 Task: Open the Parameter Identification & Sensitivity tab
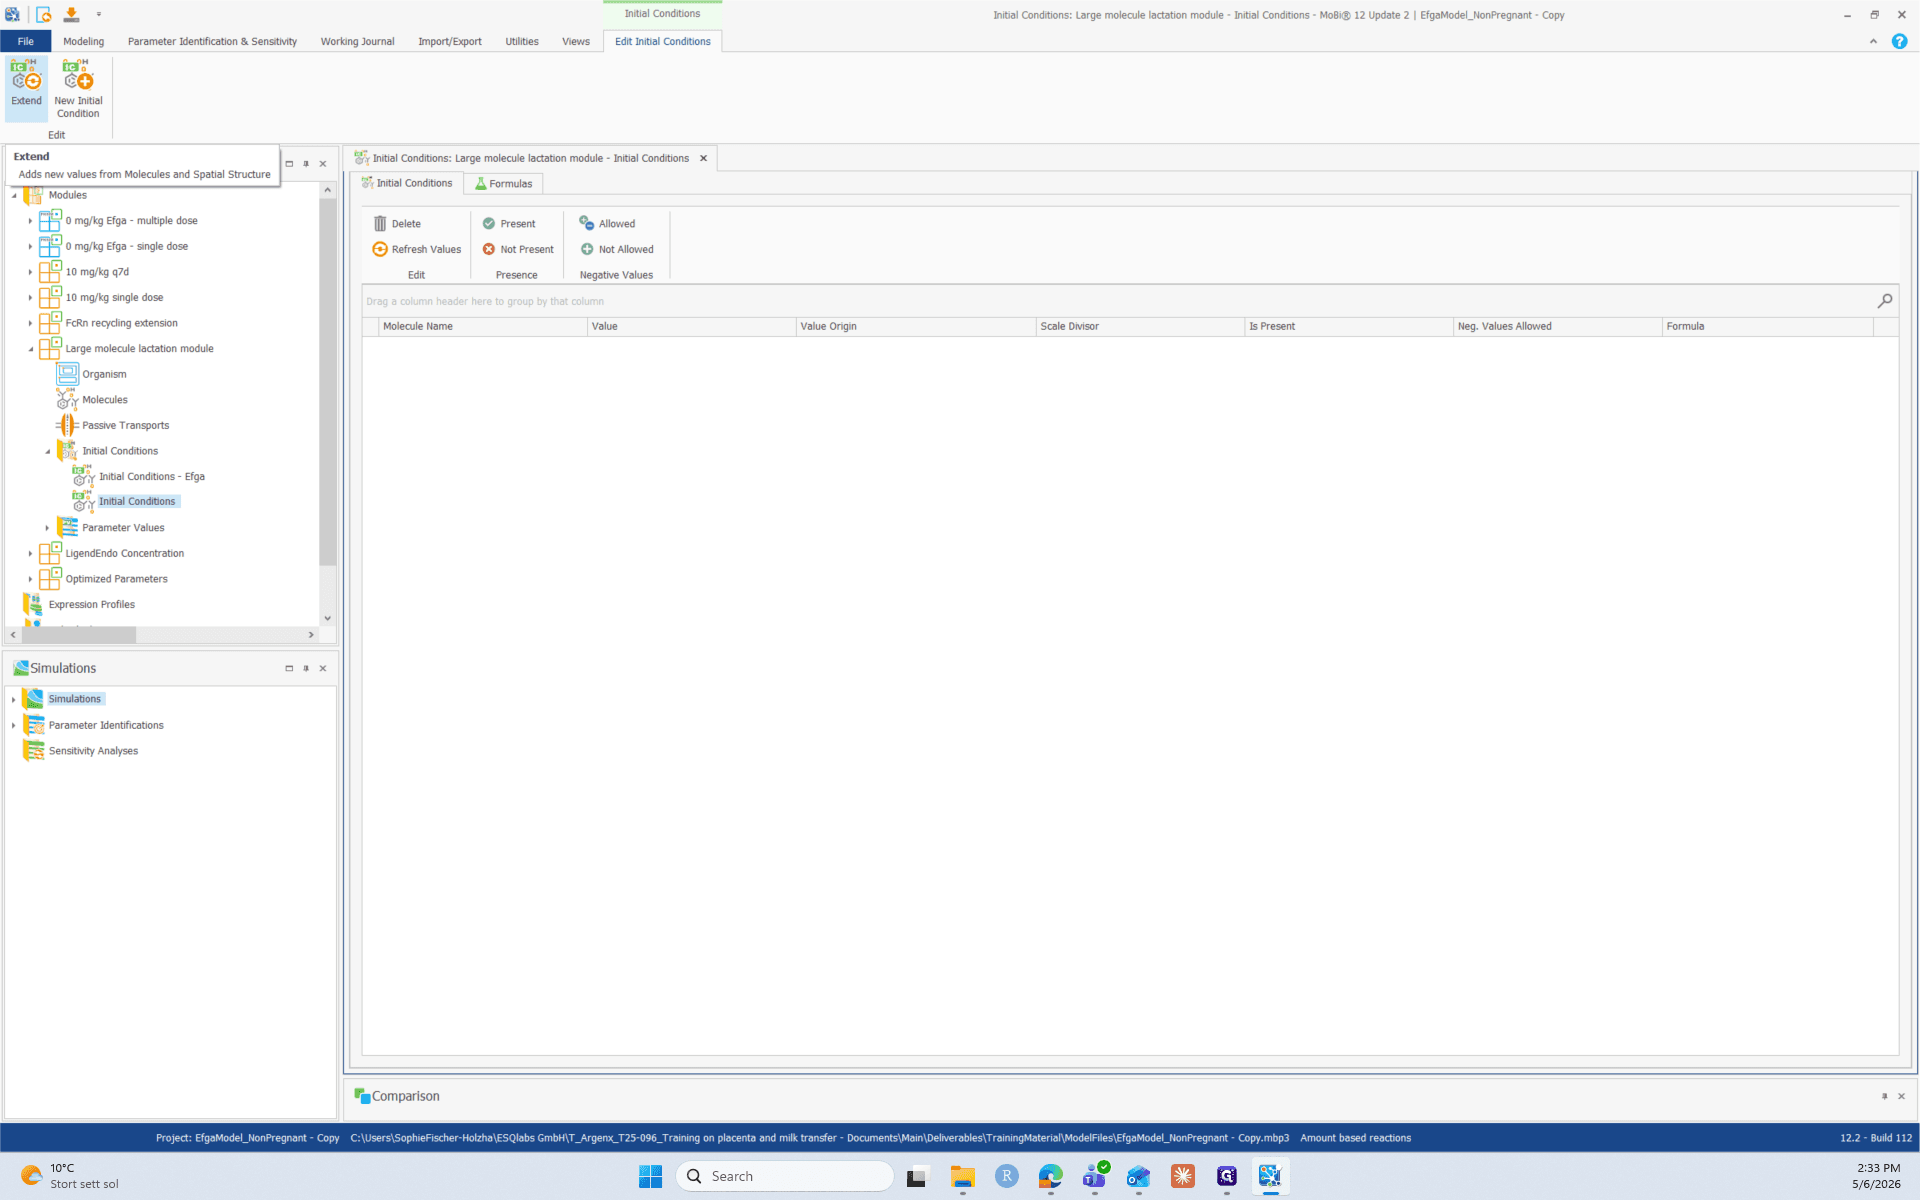click(x=212, y=41)
